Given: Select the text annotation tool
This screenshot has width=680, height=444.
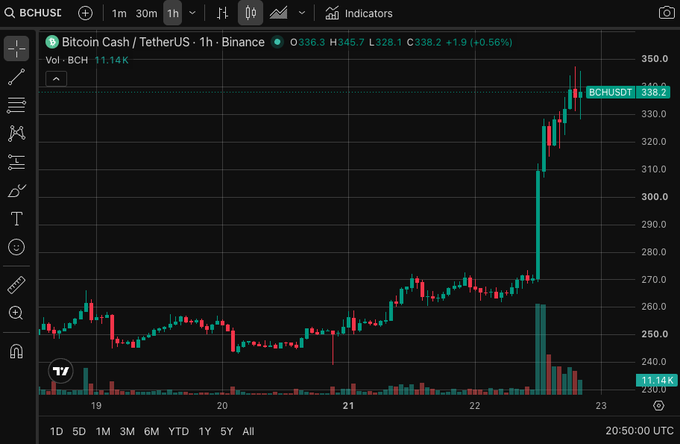Looking at the screenshot, I should pos(16,219).
